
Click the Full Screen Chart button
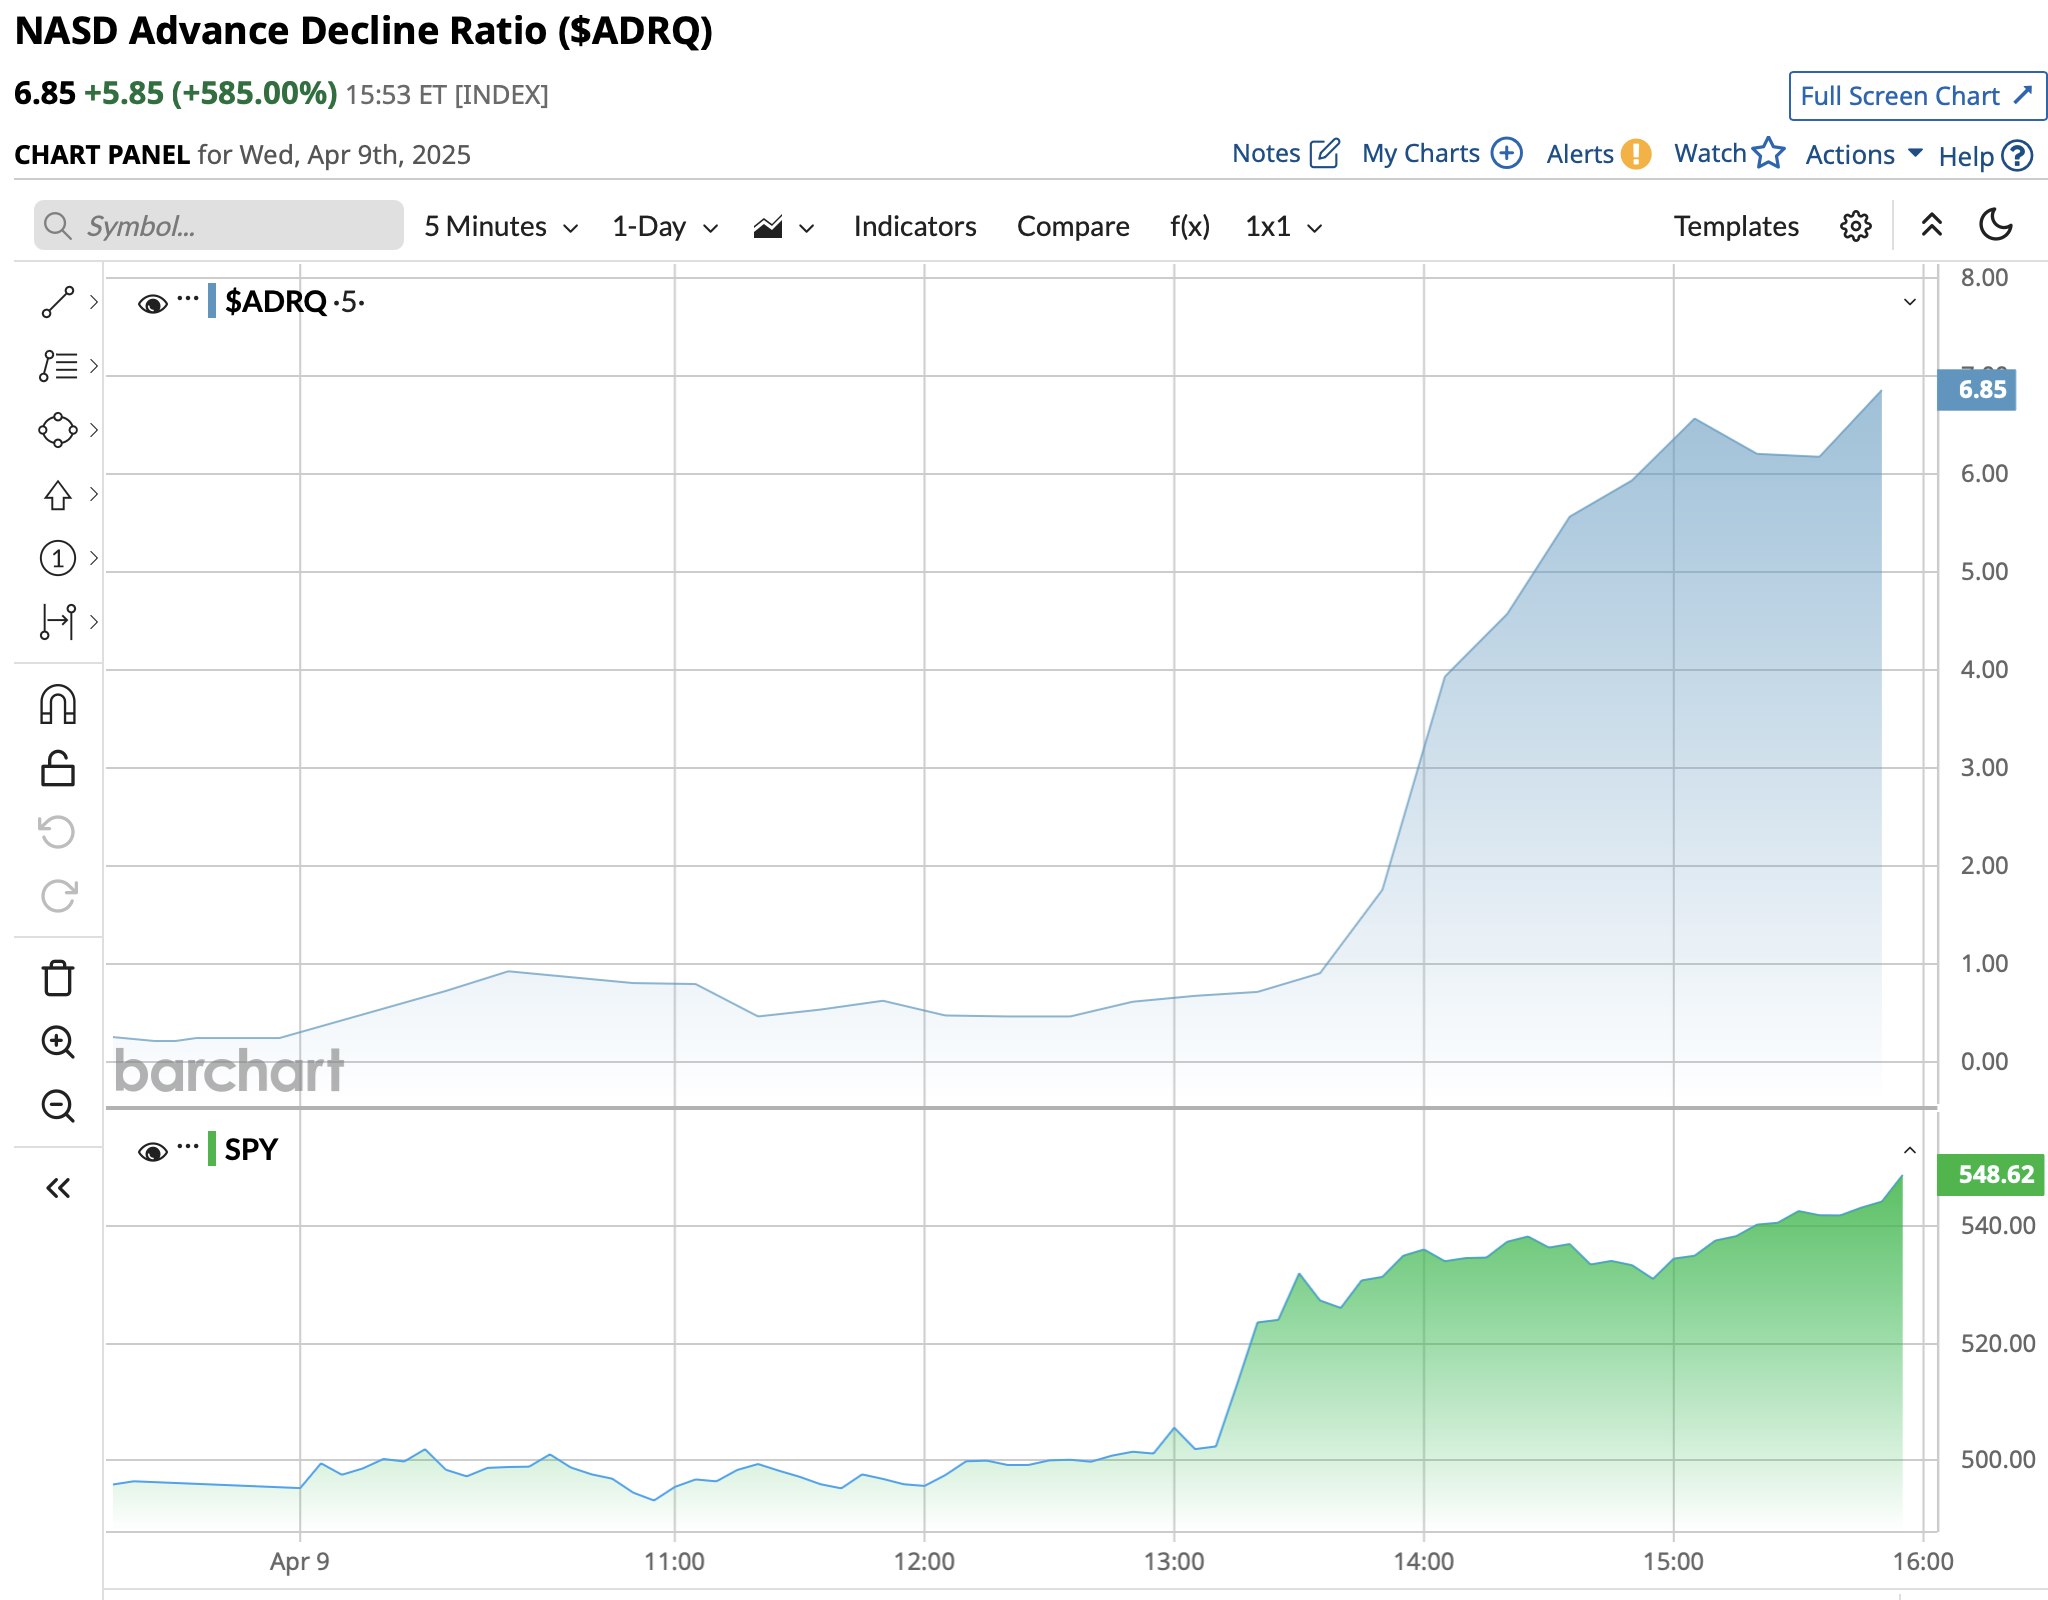point(1916,96)
